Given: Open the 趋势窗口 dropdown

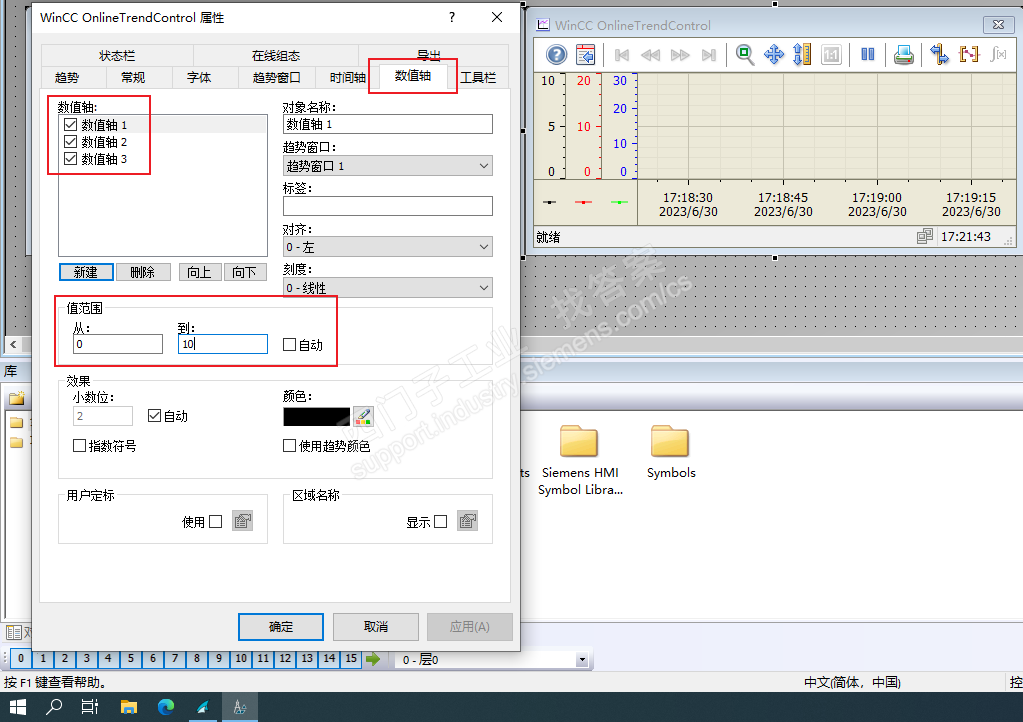Looking at the screenshot, I should (388, 166).
